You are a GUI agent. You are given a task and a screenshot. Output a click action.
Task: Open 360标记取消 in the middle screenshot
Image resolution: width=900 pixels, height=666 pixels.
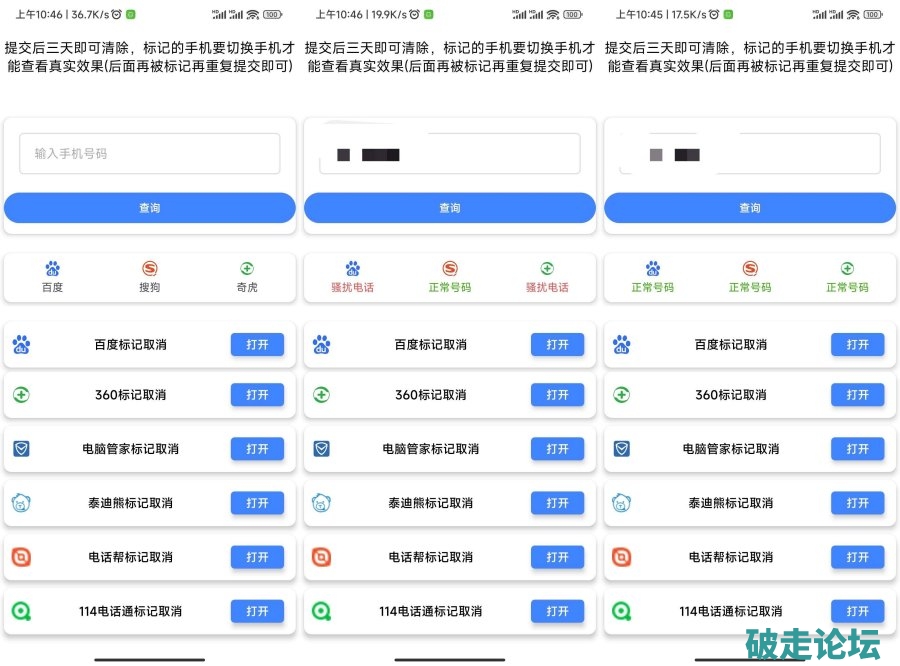pyautogui.click(x=557, y=395)
